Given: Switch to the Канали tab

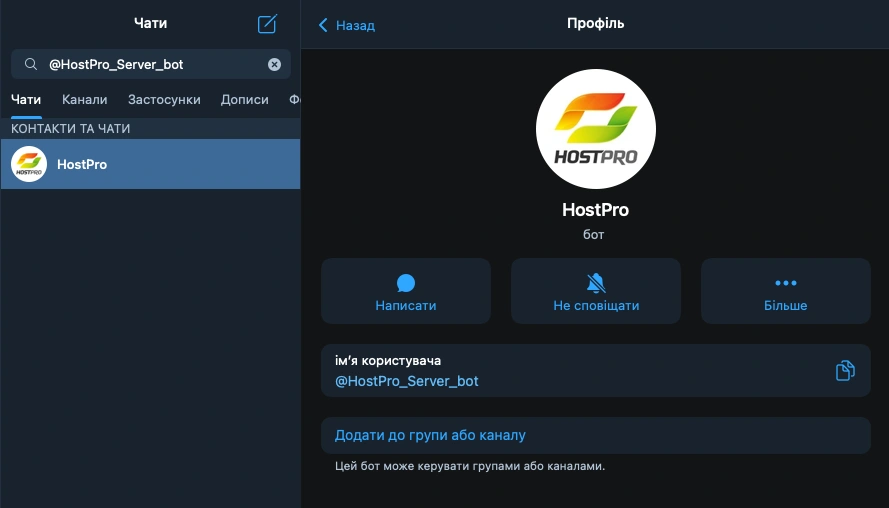Looking at the screenshot, I should pyautogui.click(x=84, y=100).
